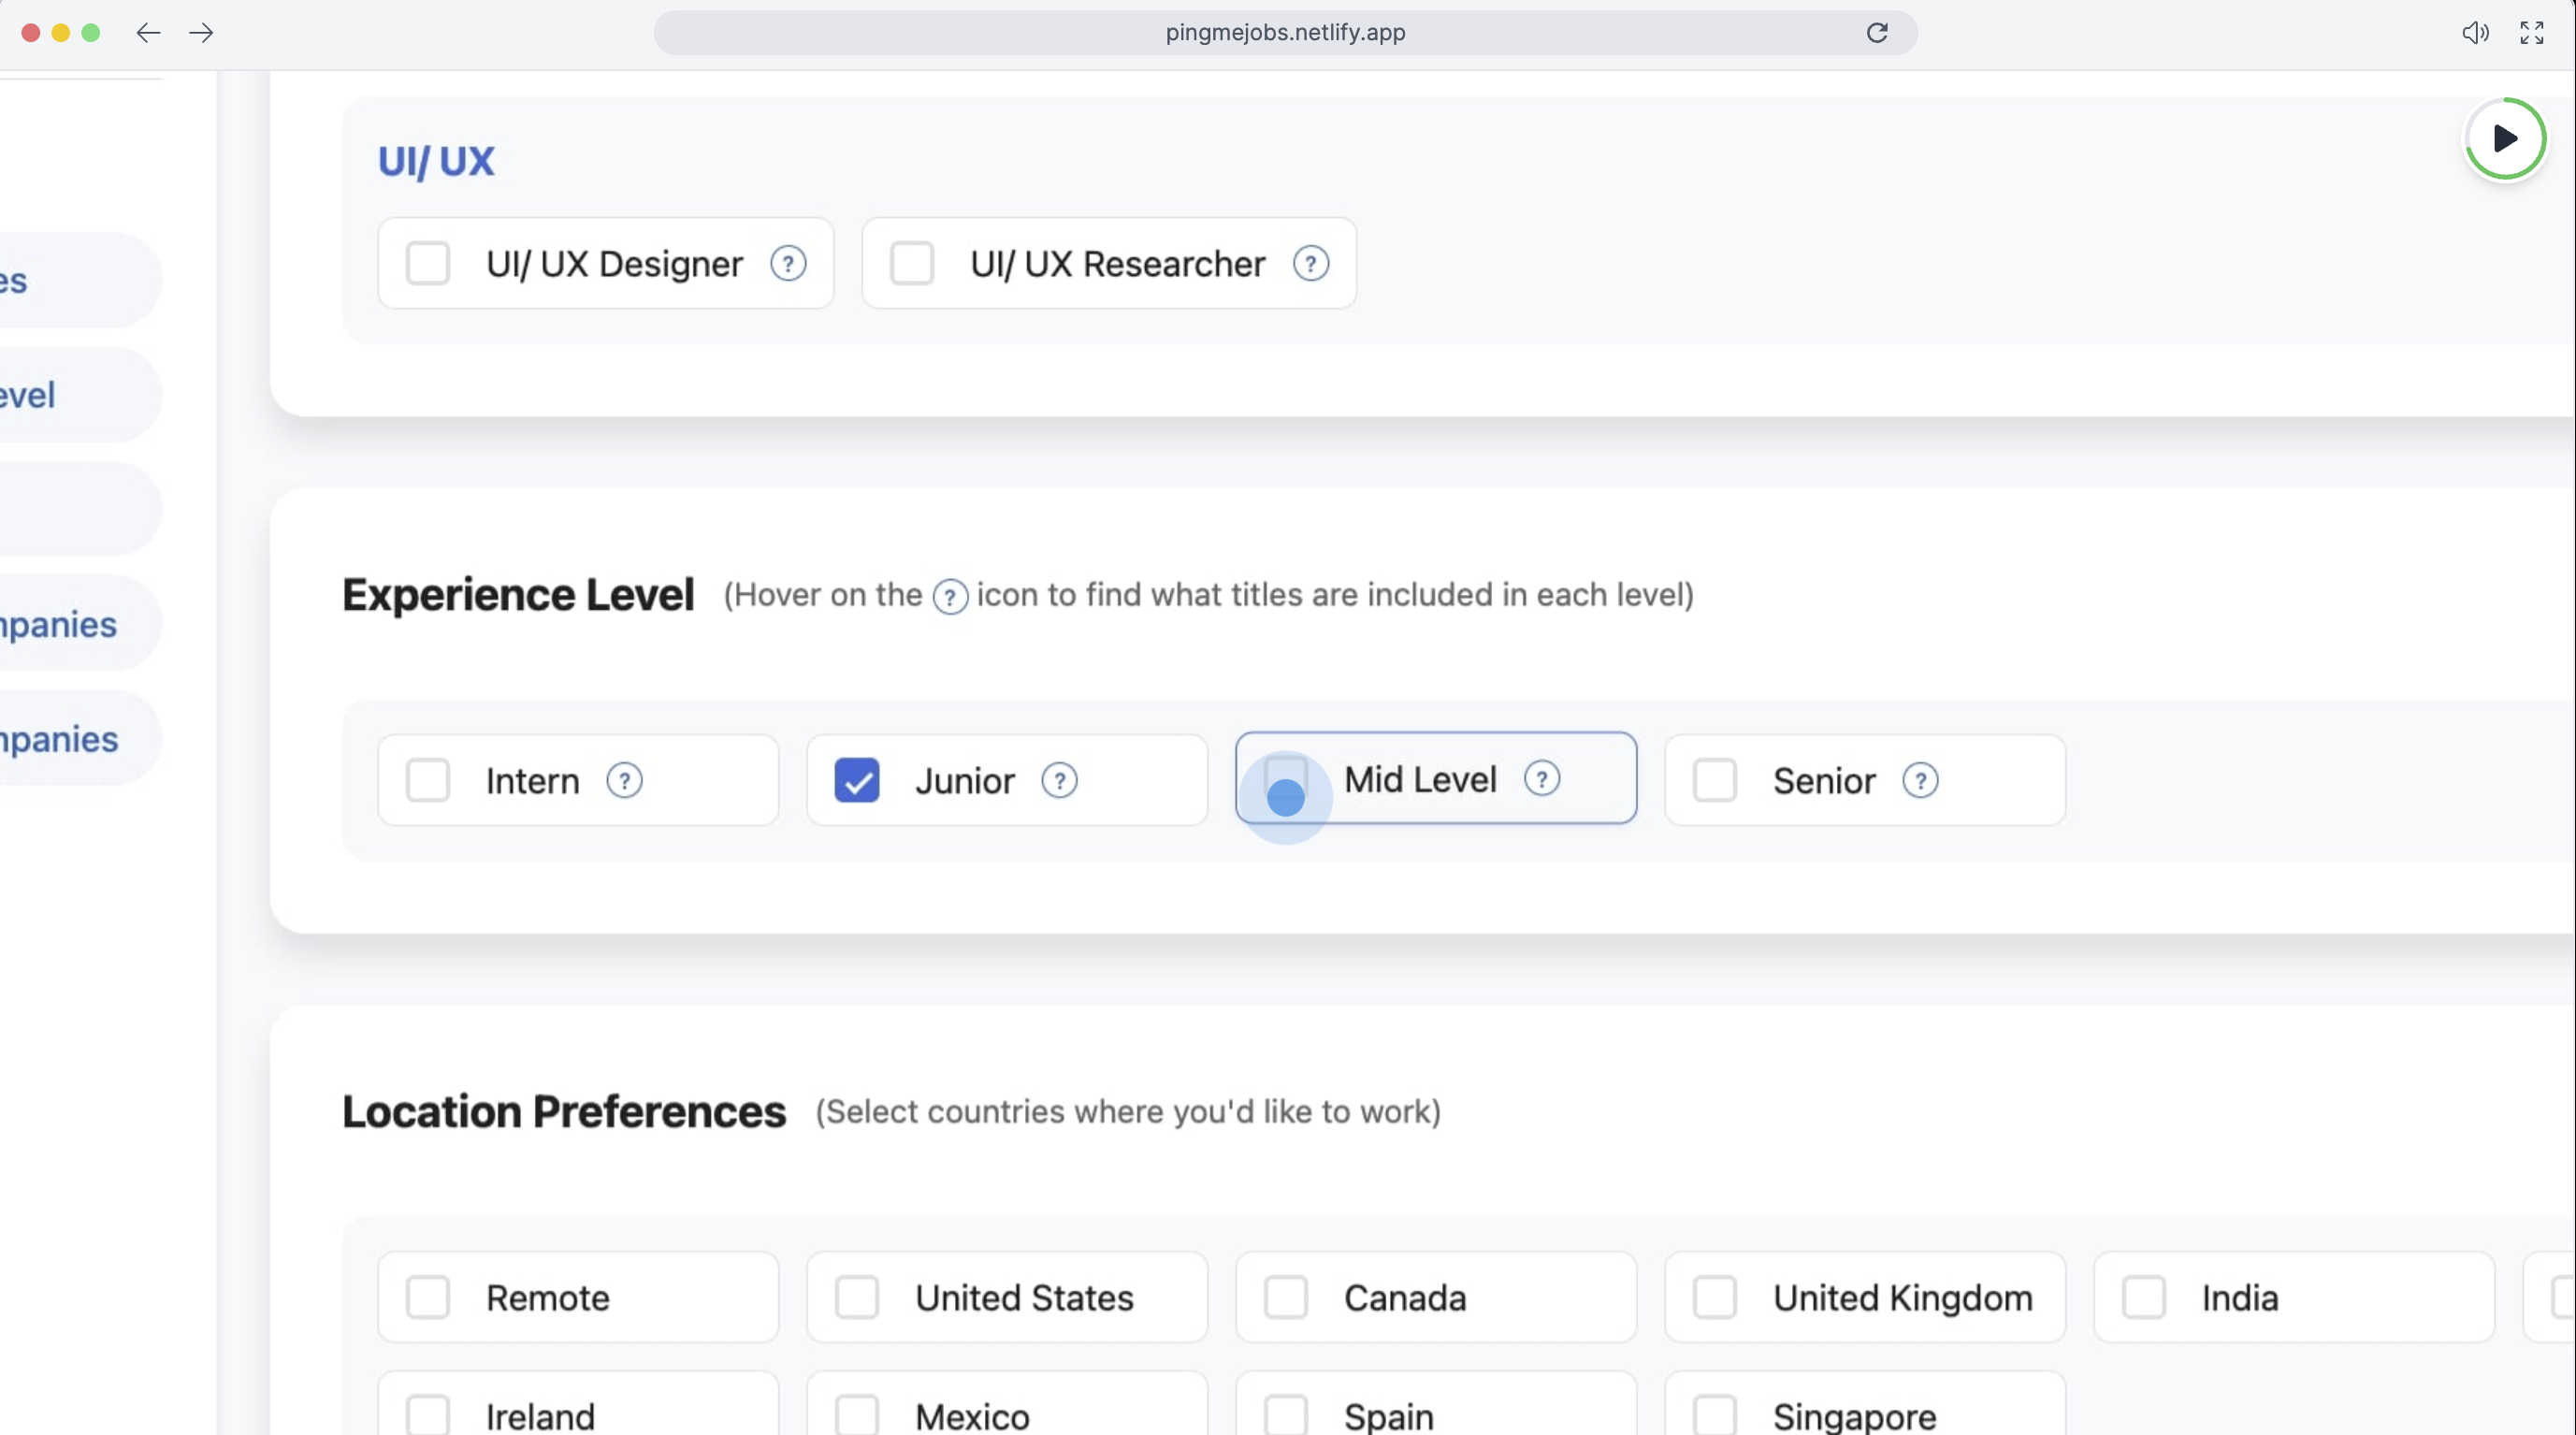The height and width of the screenshot is (1435, 2576).
Task: Click the 'United Kingdom' label text
Action: (1902, 1298)
